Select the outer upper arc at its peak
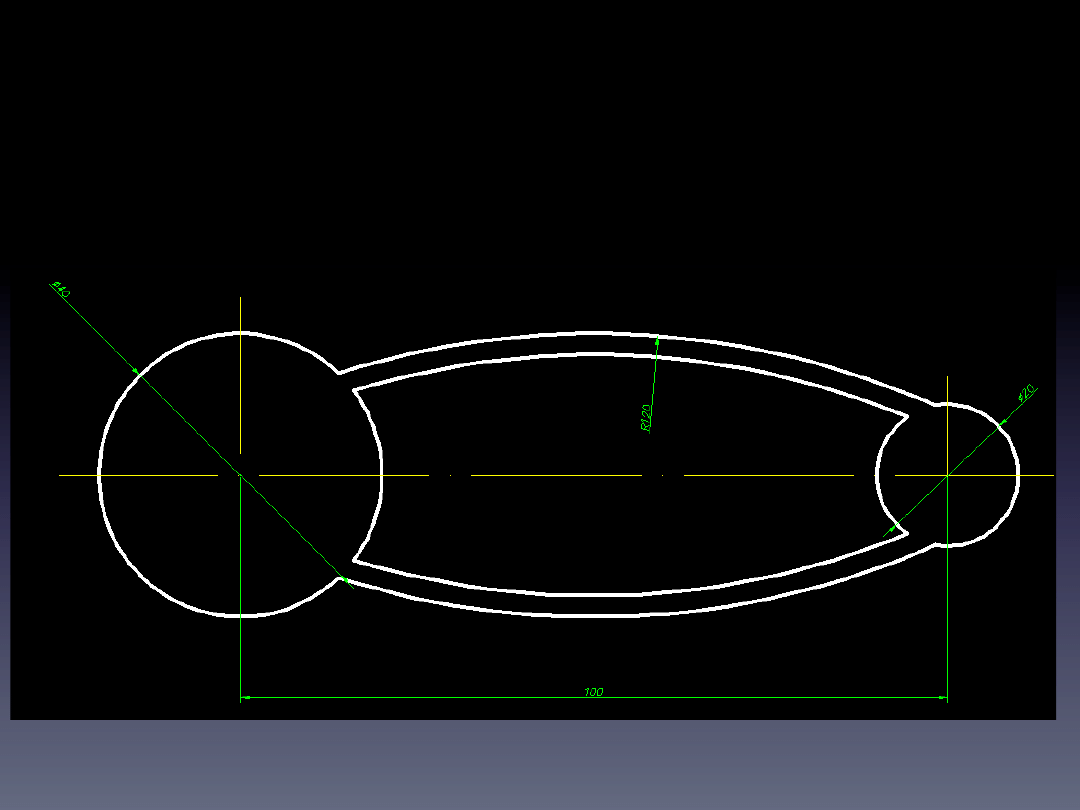The height and width of the screenshot is (810, 1080). (x=594, y=333)
